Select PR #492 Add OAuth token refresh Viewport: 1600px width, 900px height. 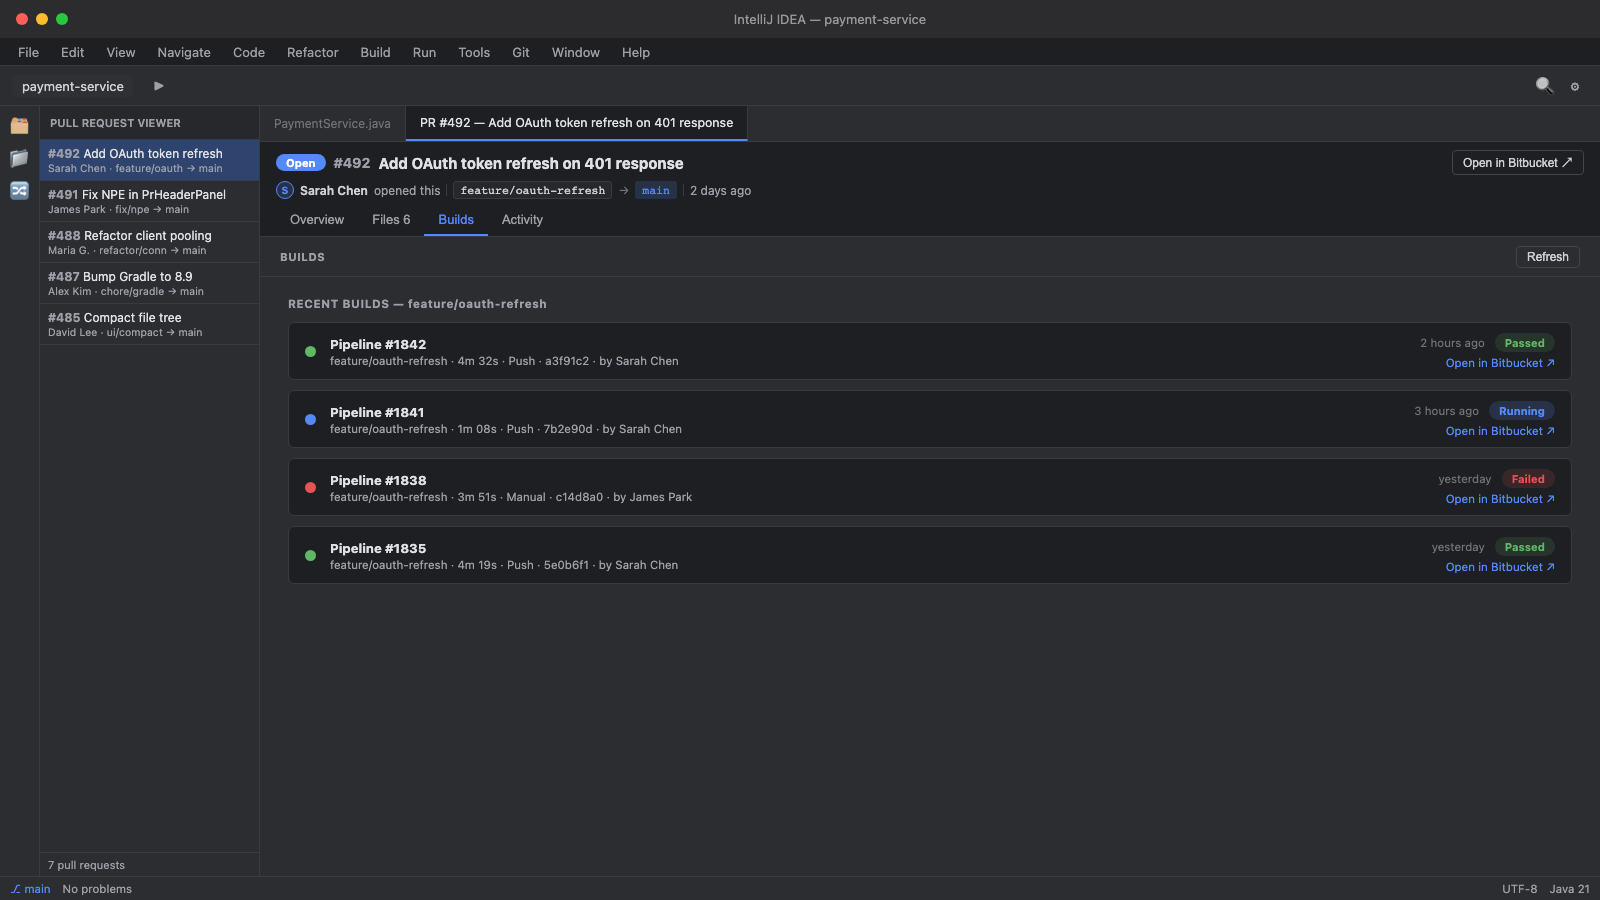pos(149,160)
